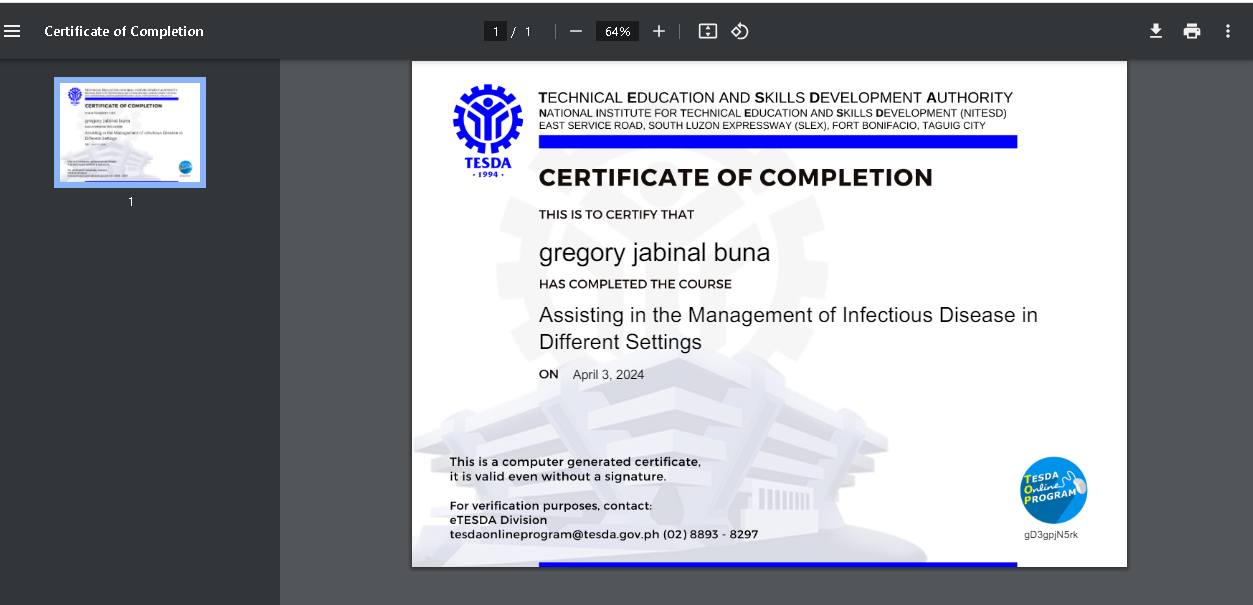
Task: Print the certificate using the printer icon
Action: (1192, 31)
